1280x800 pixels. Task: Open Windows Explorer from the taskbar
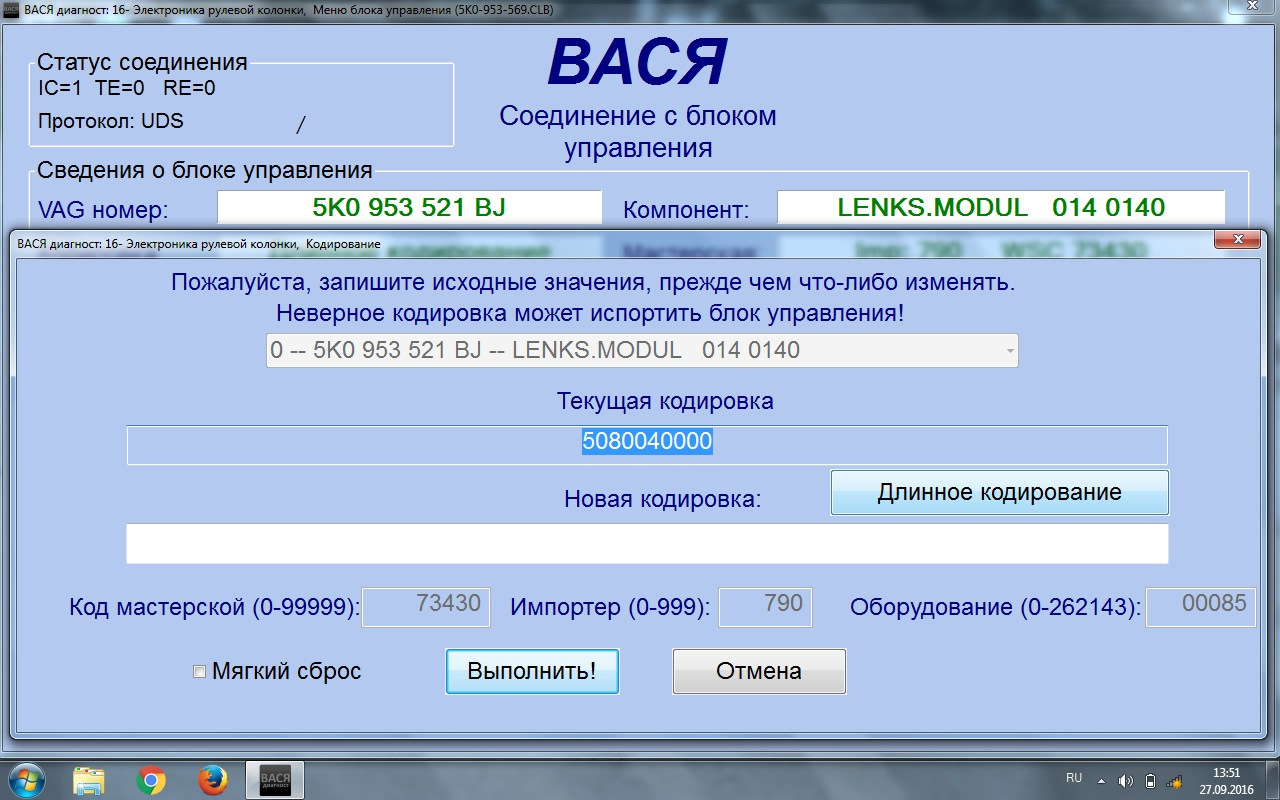(88, 780)
